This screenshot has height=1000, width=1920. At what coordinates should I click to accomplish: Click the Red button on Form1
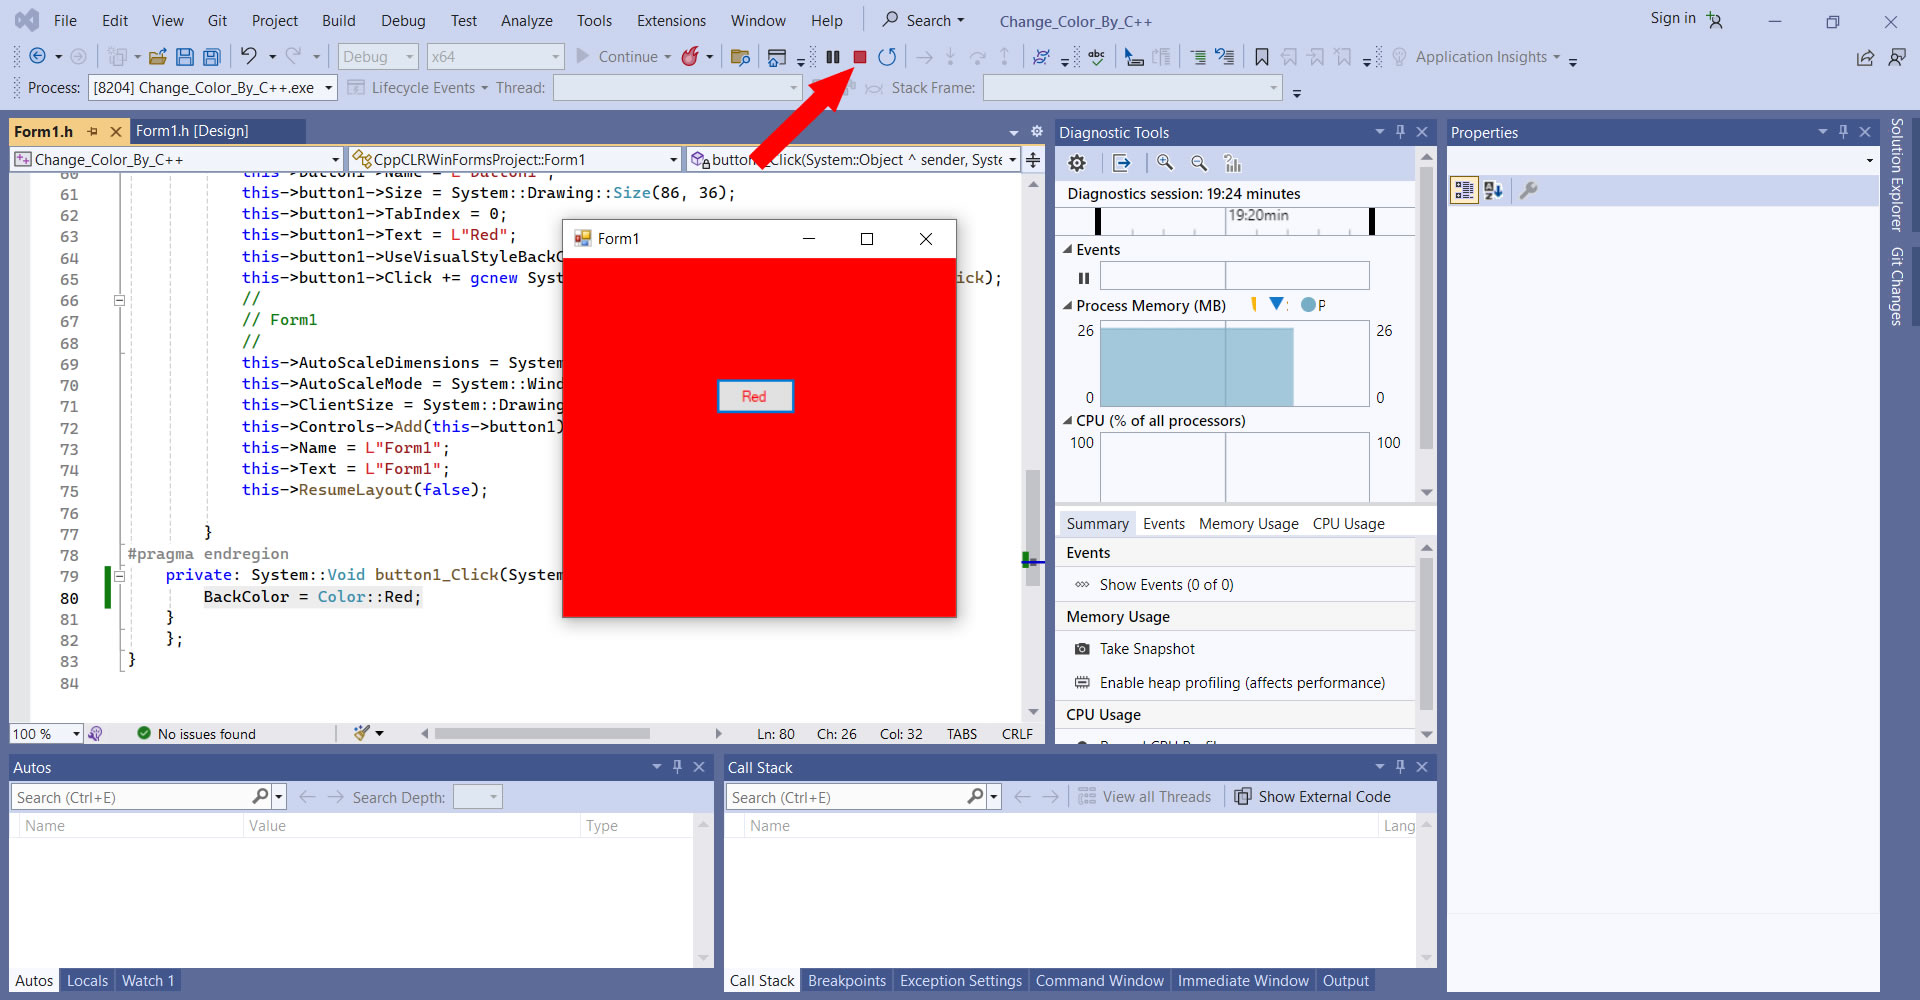(x=755, y=396)
